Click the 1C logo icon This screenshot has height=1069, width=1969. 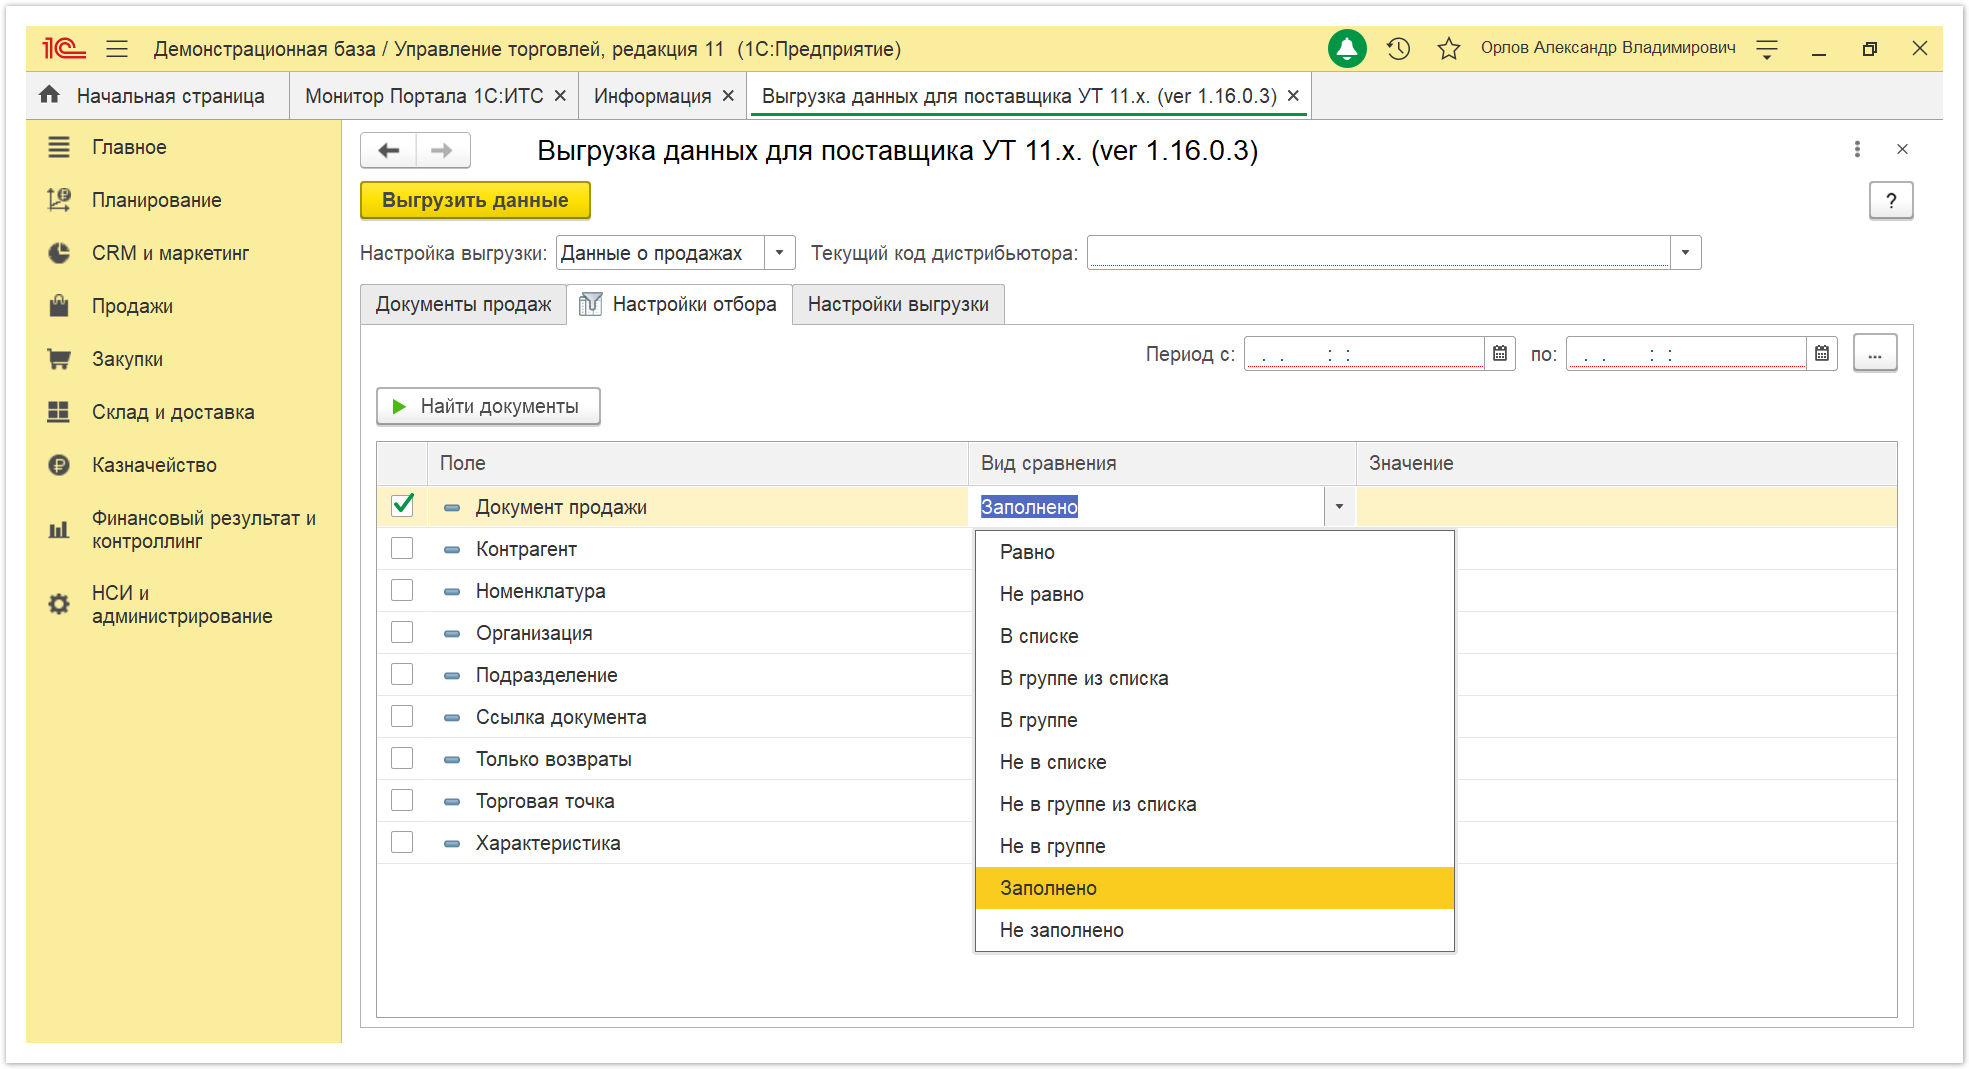64,48
